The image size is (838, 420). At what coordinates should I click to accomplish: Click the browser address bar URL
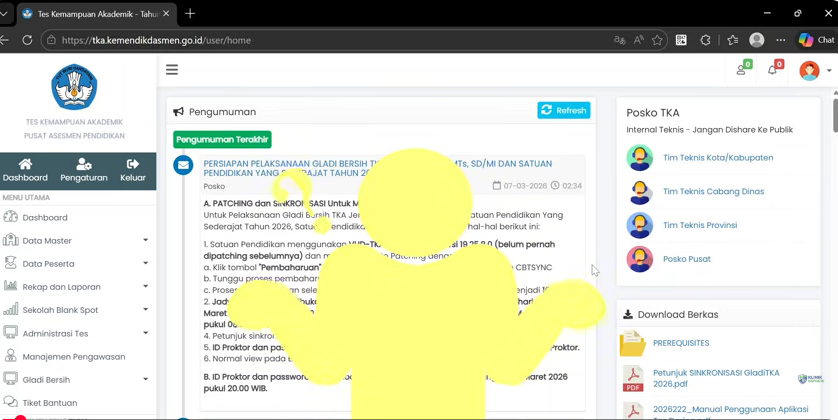coord(156,40)
